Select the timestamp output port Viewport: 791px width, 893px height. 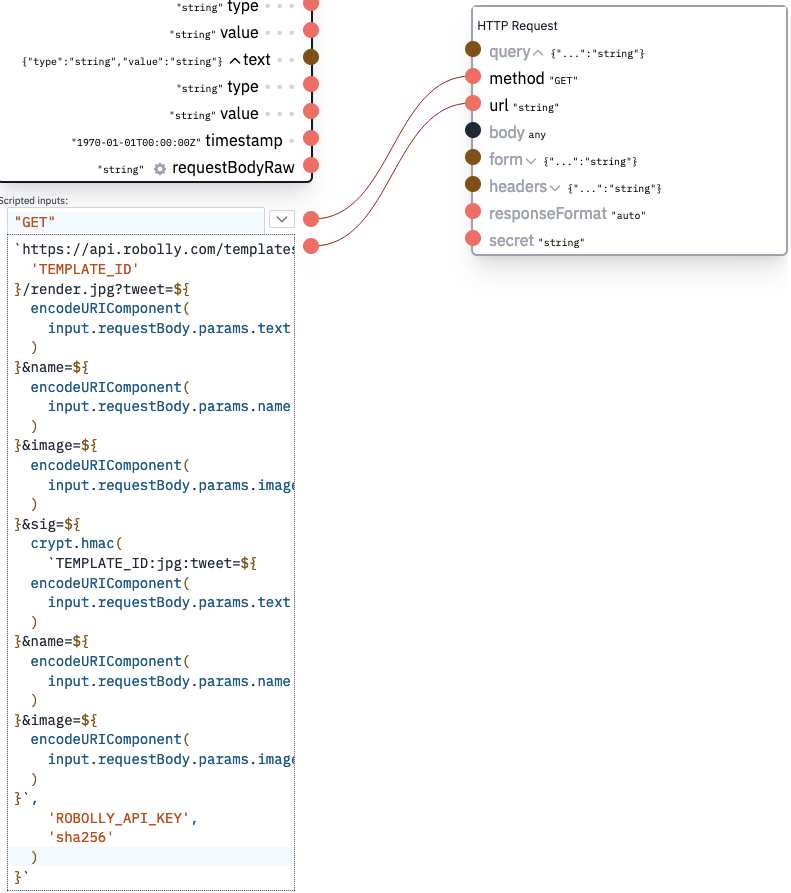click(x=311, y=138)
